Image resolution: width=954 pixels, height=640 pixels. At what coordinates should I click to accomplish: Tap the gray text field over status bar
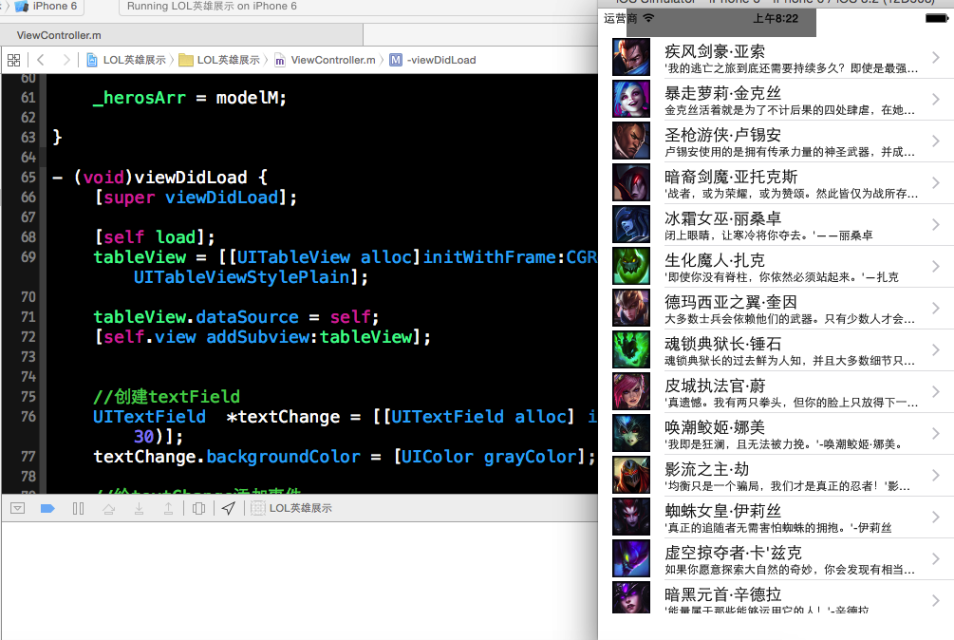tap(722, 23)
